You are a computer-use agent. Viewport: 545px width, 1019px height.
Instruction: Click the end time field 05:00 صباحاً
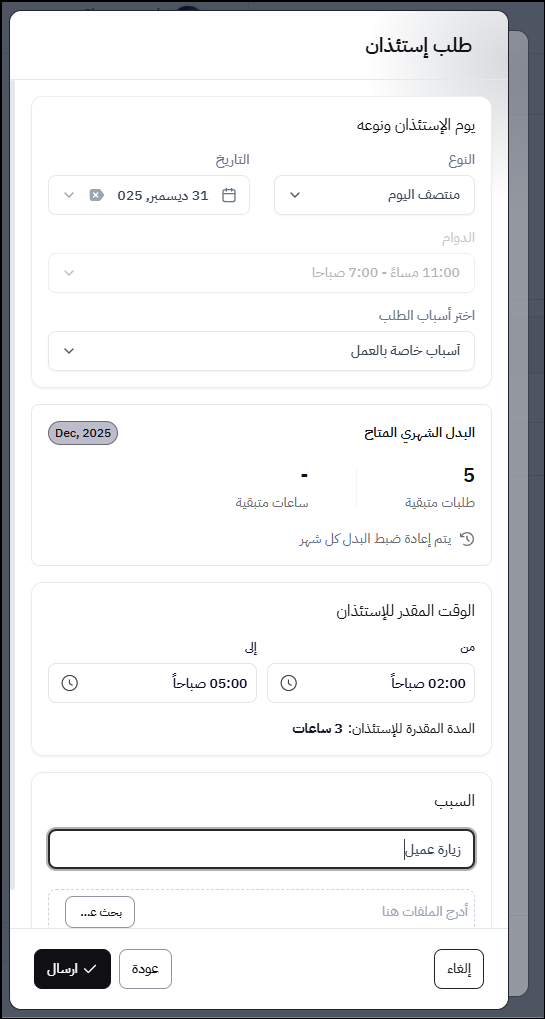152,683
